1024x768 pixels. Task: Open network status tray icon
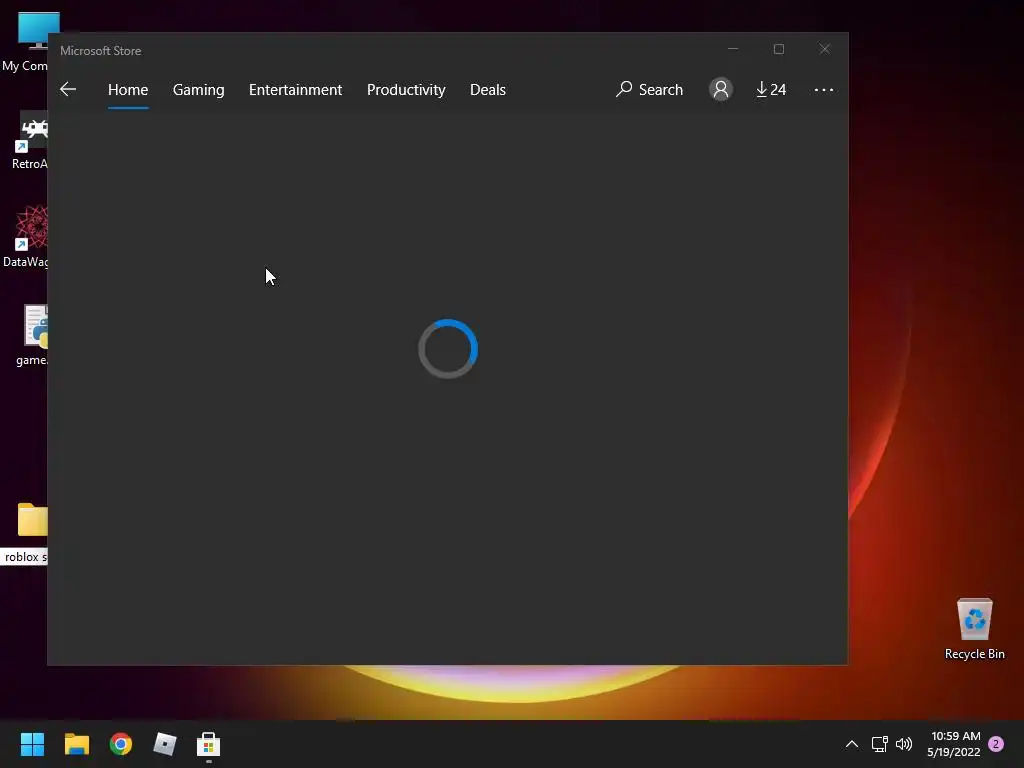coord(879,744)
